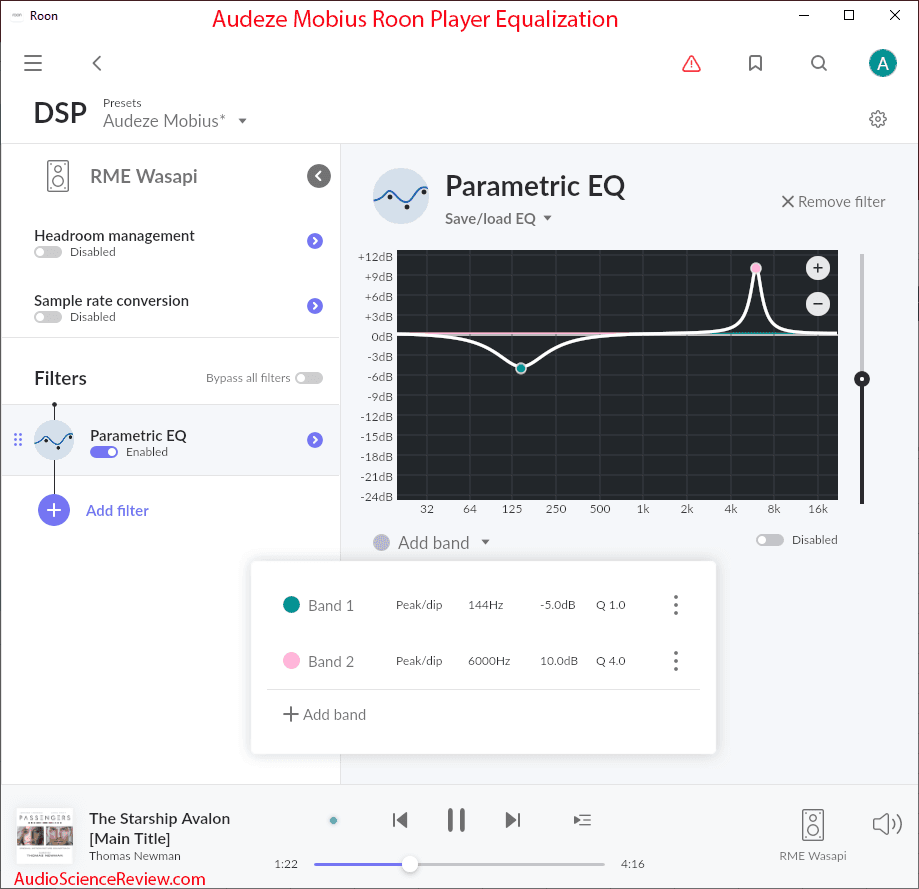Skip to the previous track
This screenshot has width=919, height=889.
pyautogui.click(x=400, y=820)
